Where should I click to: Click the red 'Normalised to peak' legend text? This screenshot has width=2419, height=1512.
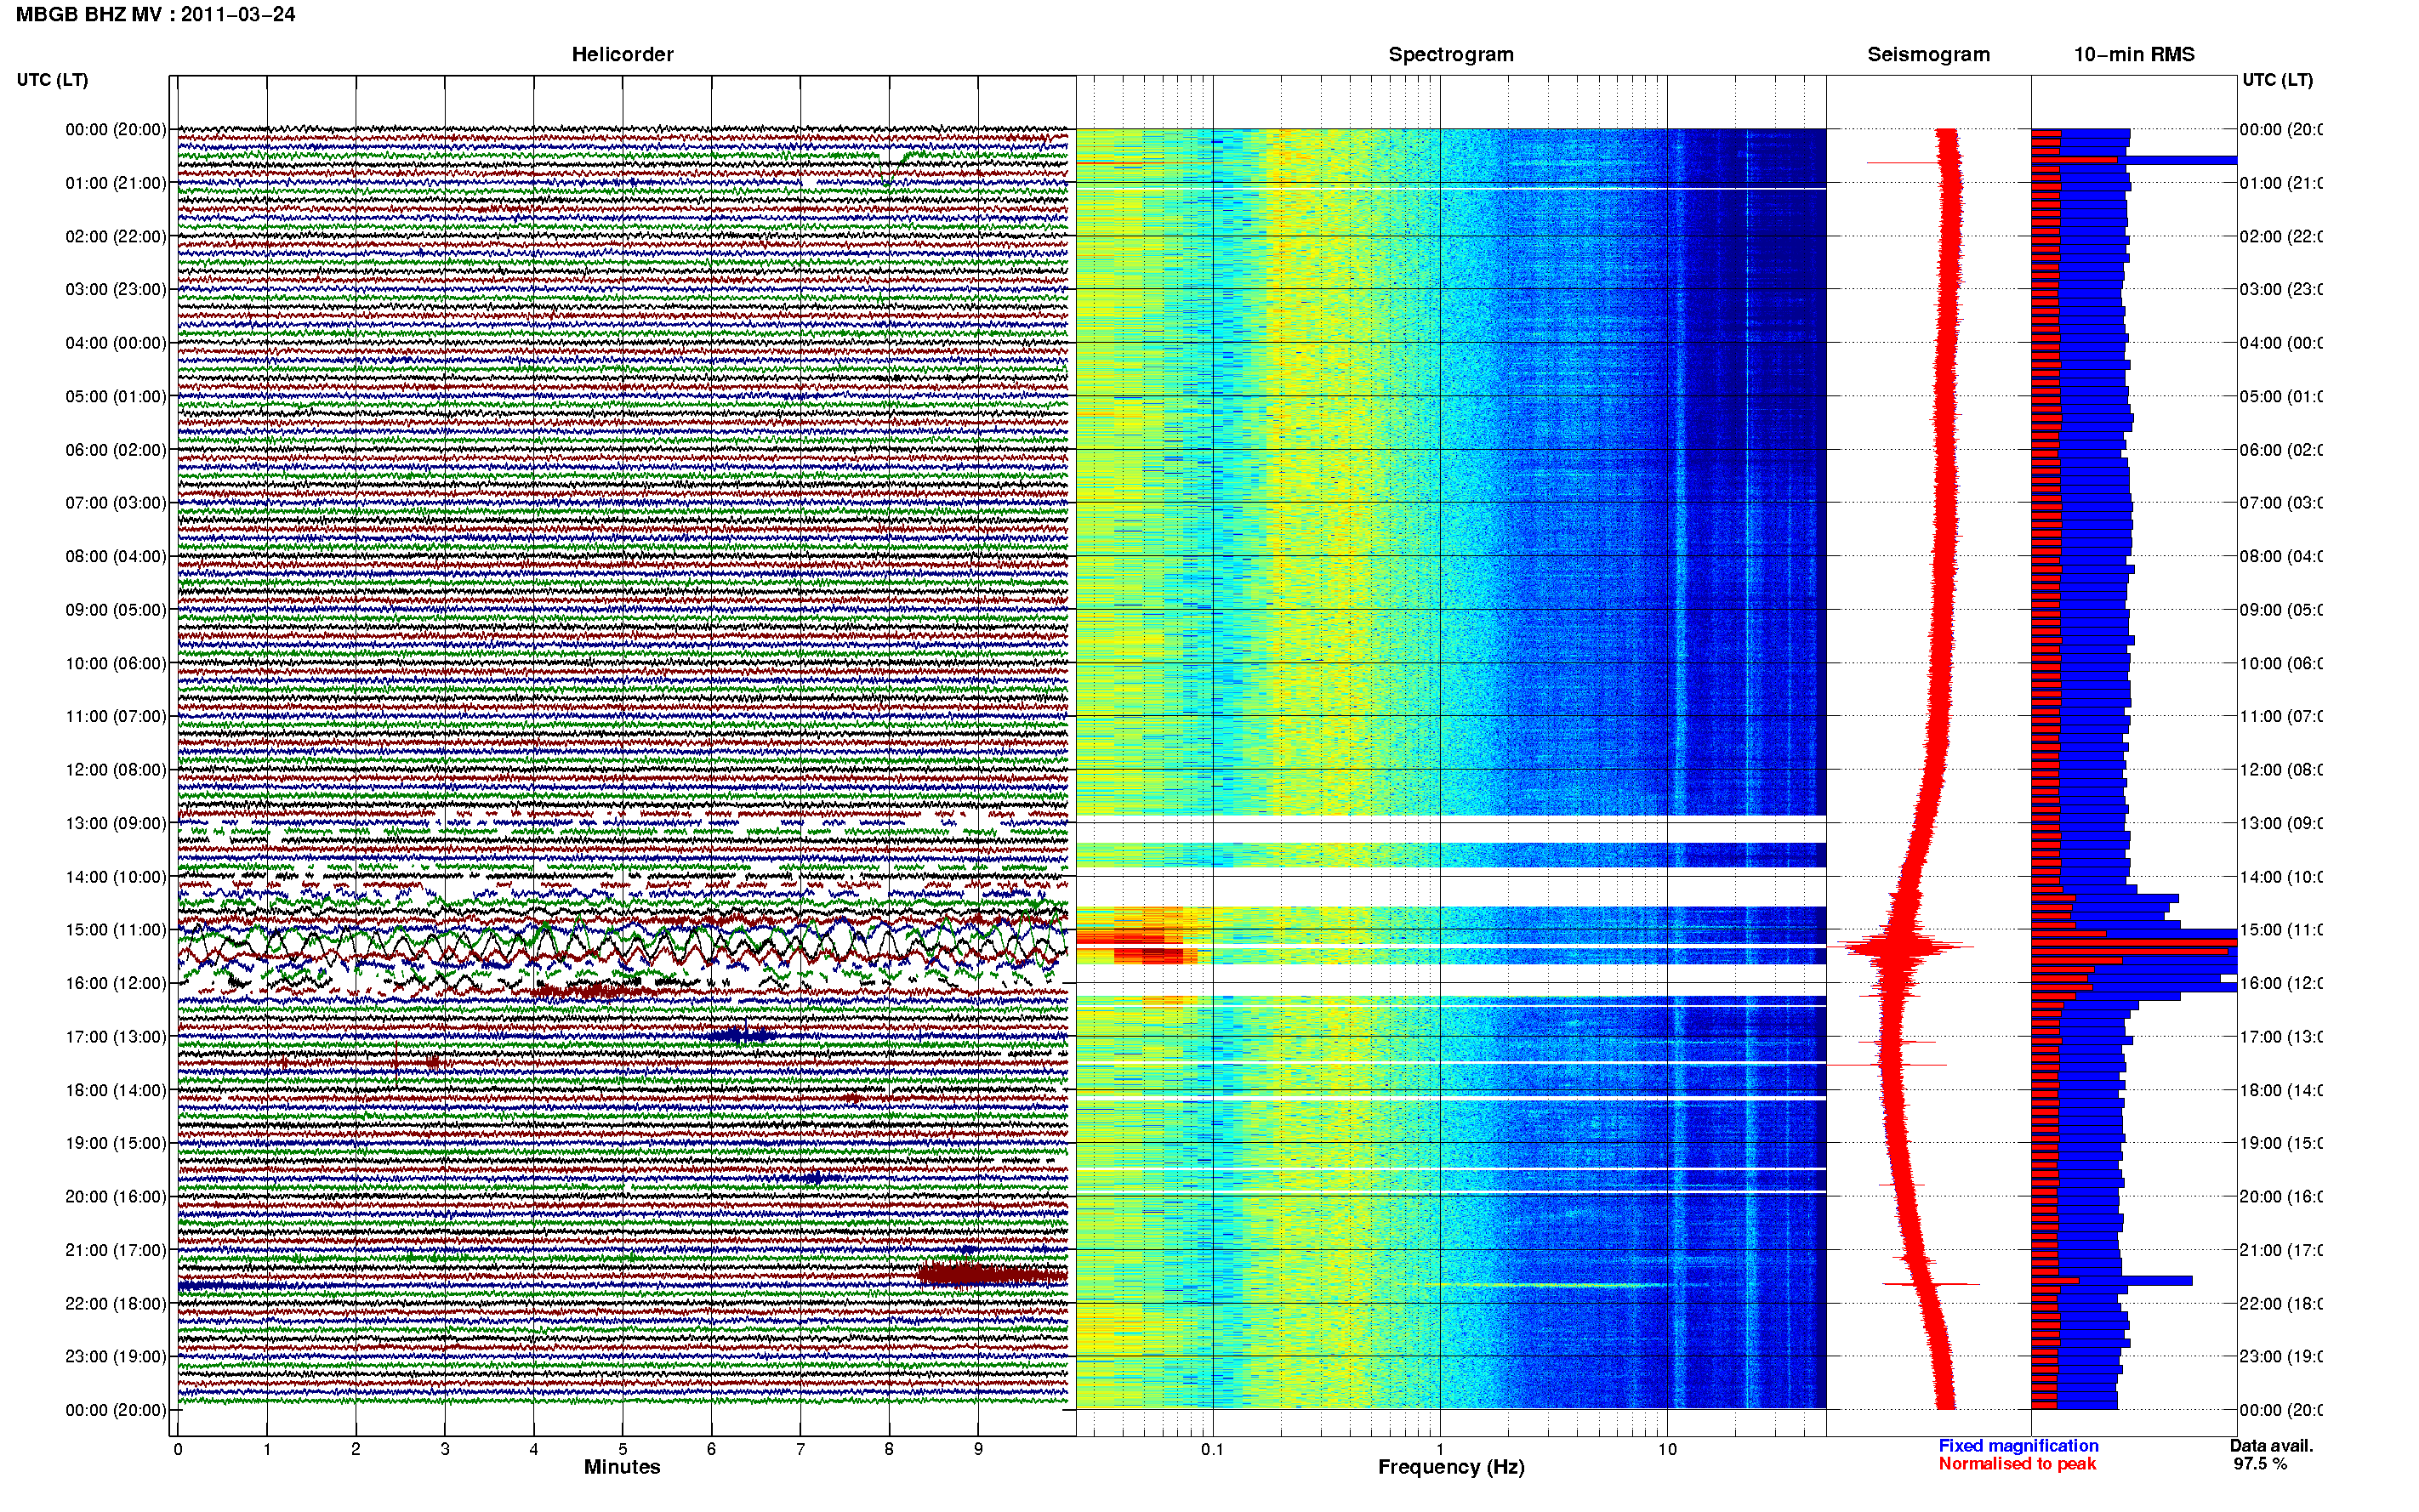pos(2017,1464)
